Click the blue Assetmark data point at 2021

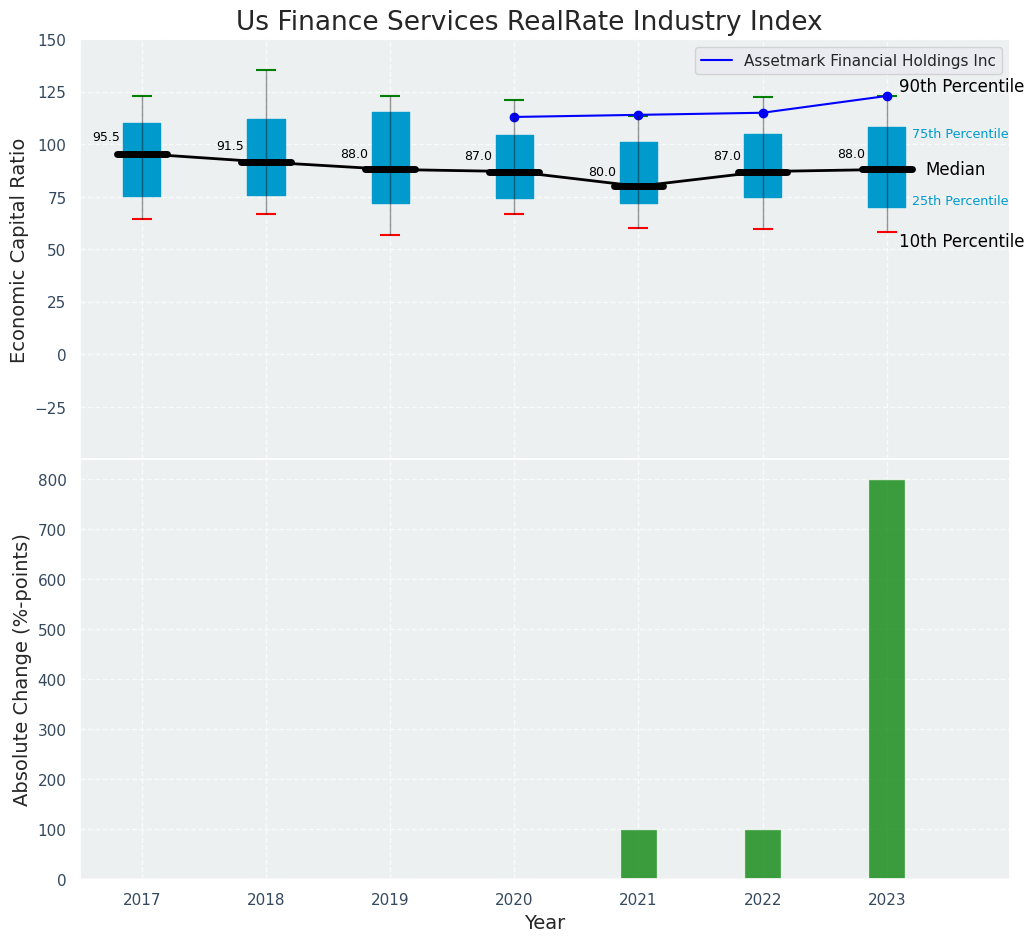[638, 115]
